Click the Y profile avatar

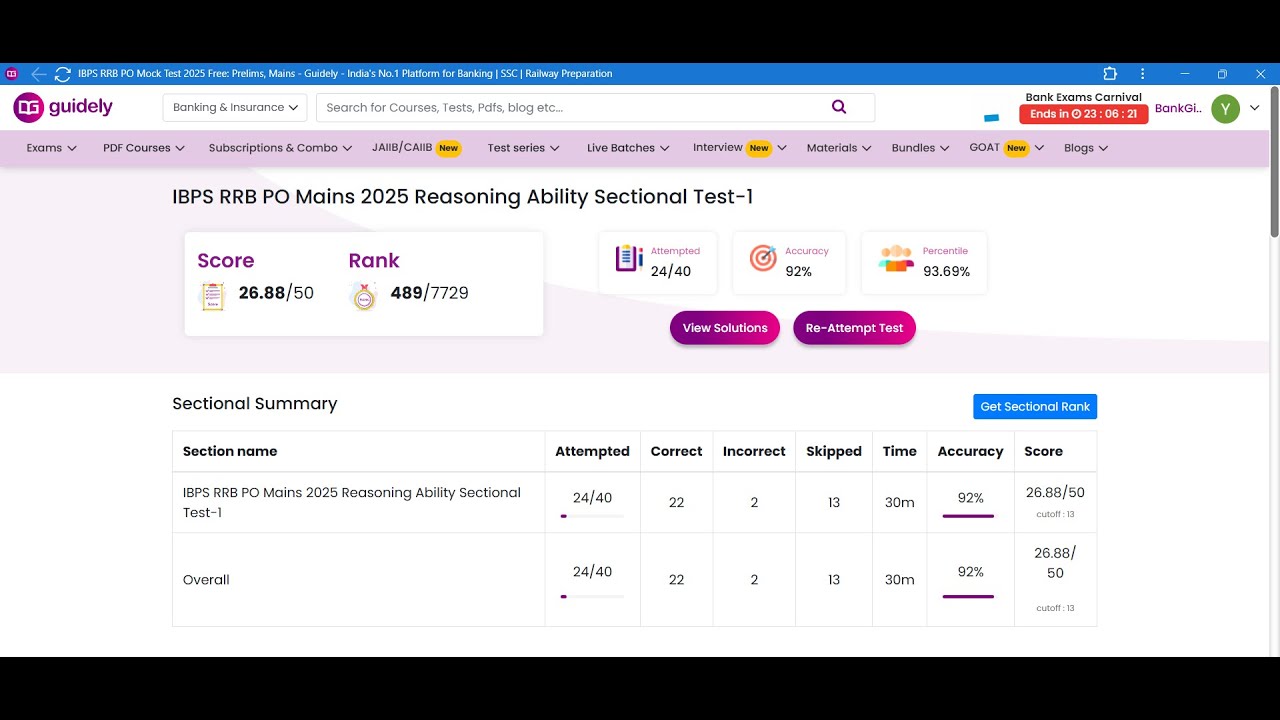point(1225,109)
